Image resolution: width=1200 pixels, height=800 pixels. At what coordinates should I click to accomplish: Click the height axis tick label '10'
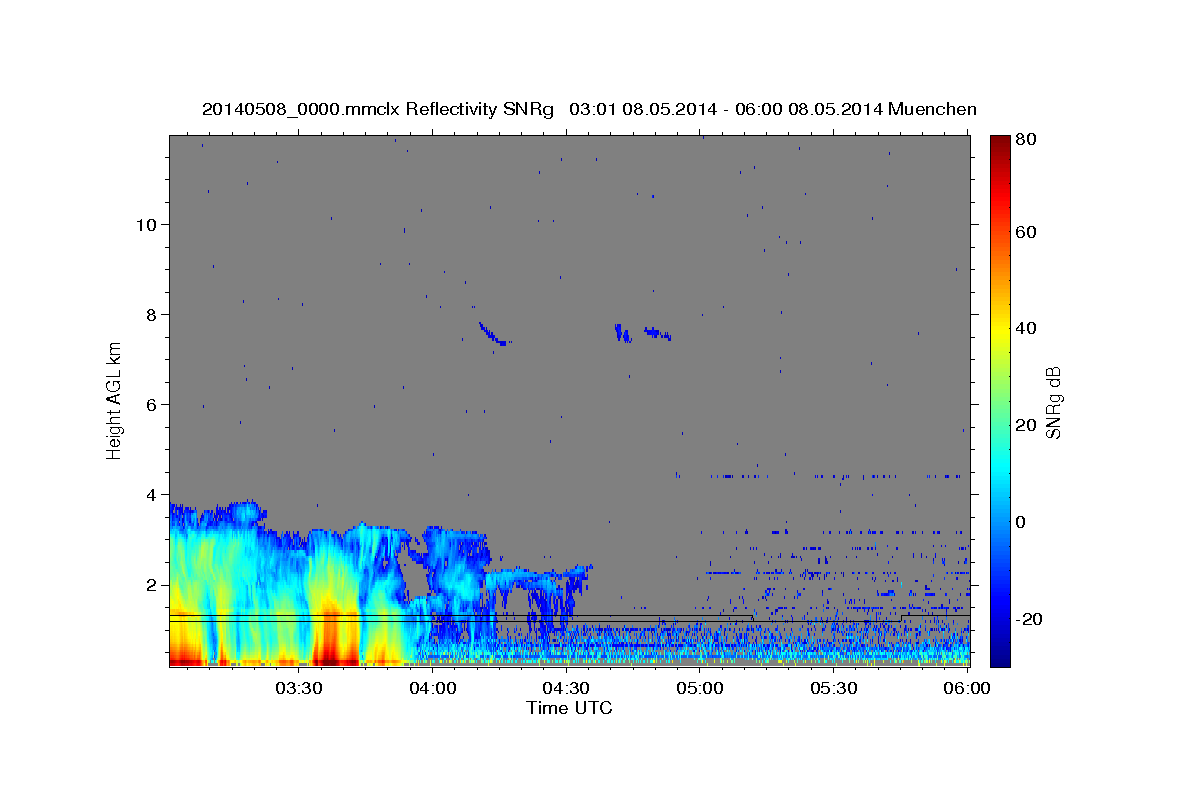point(145,224)
